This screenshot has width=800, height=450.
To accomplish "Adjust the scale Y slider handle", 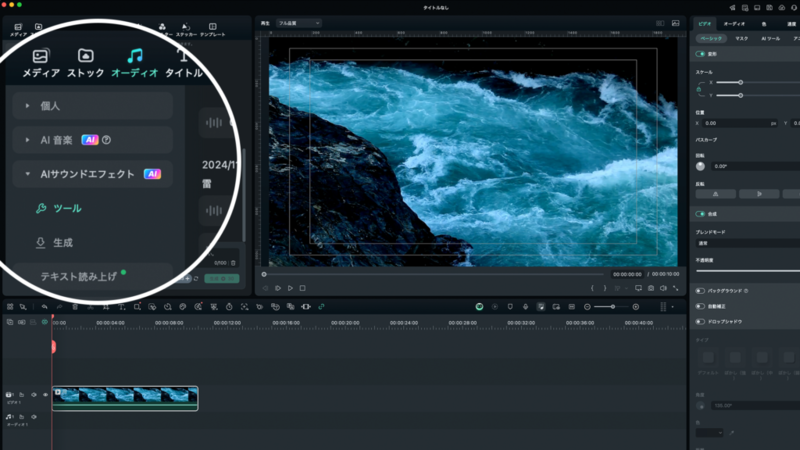I will click(x=740, y=95).
